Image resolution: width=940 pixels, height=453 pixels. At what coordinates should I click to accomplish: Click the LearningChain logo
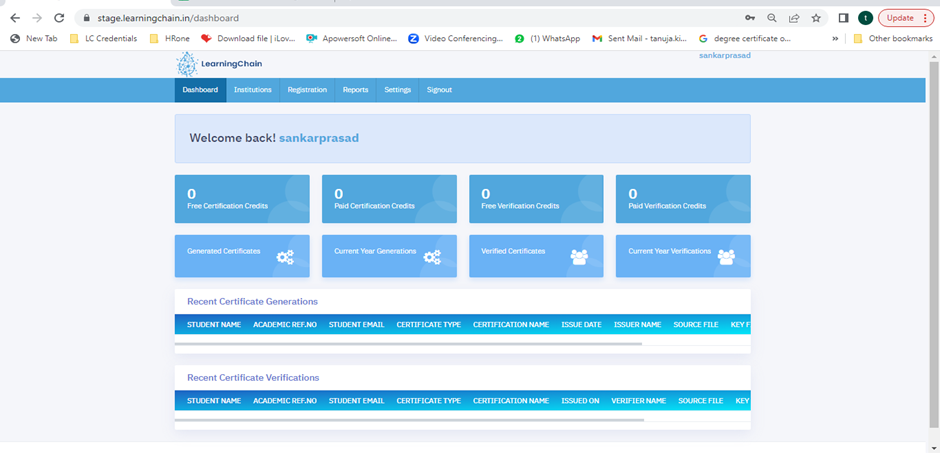218,64
